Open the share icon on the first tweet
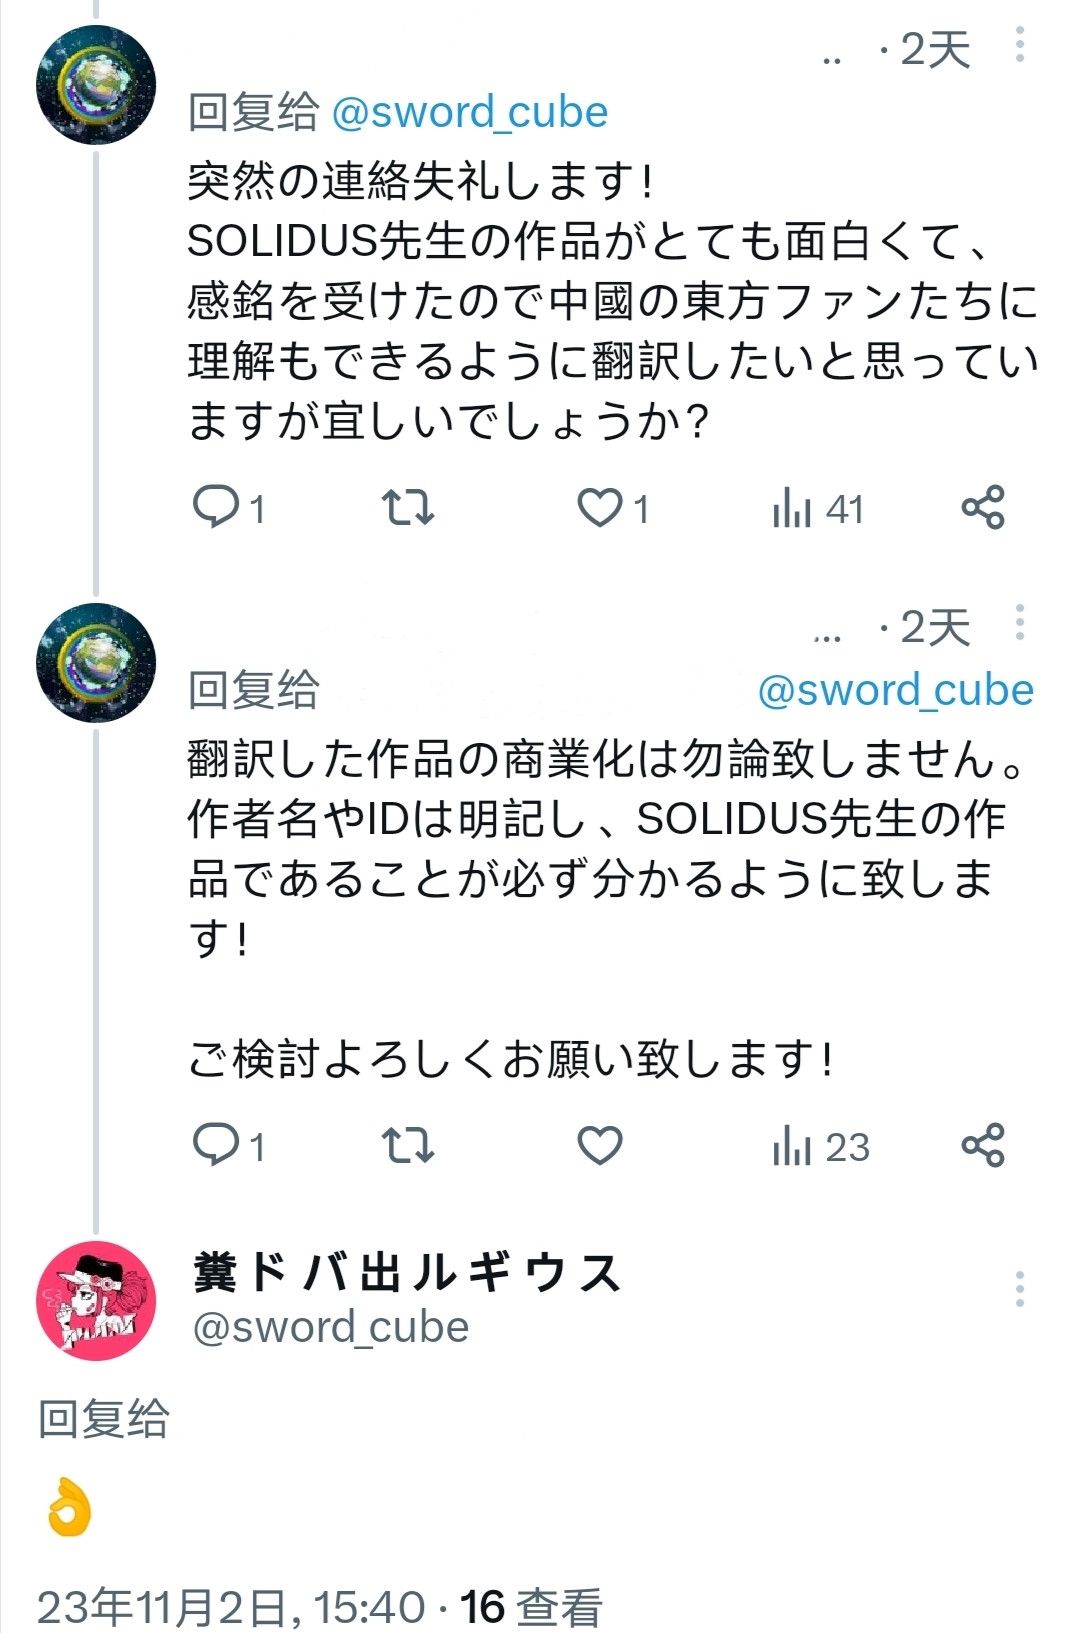 [986, 509]
